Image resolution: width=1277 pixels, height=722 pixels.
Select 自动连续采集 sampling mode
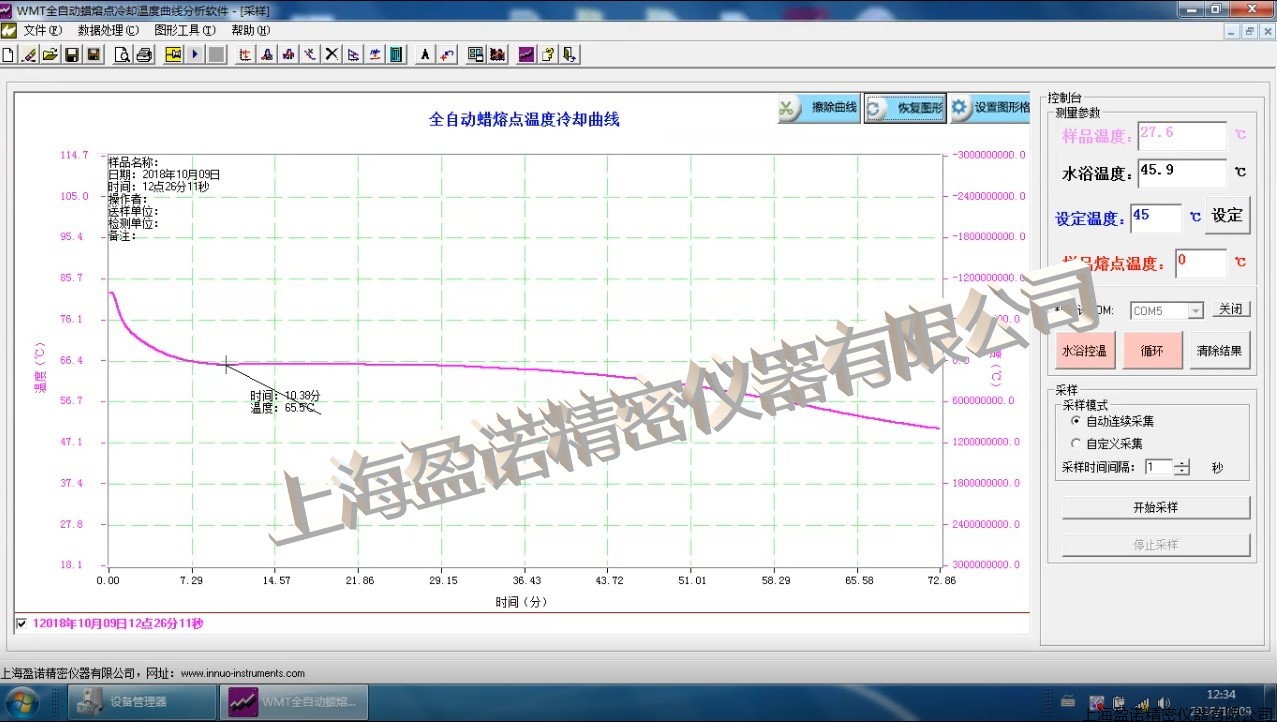[x=1076, y=422]
